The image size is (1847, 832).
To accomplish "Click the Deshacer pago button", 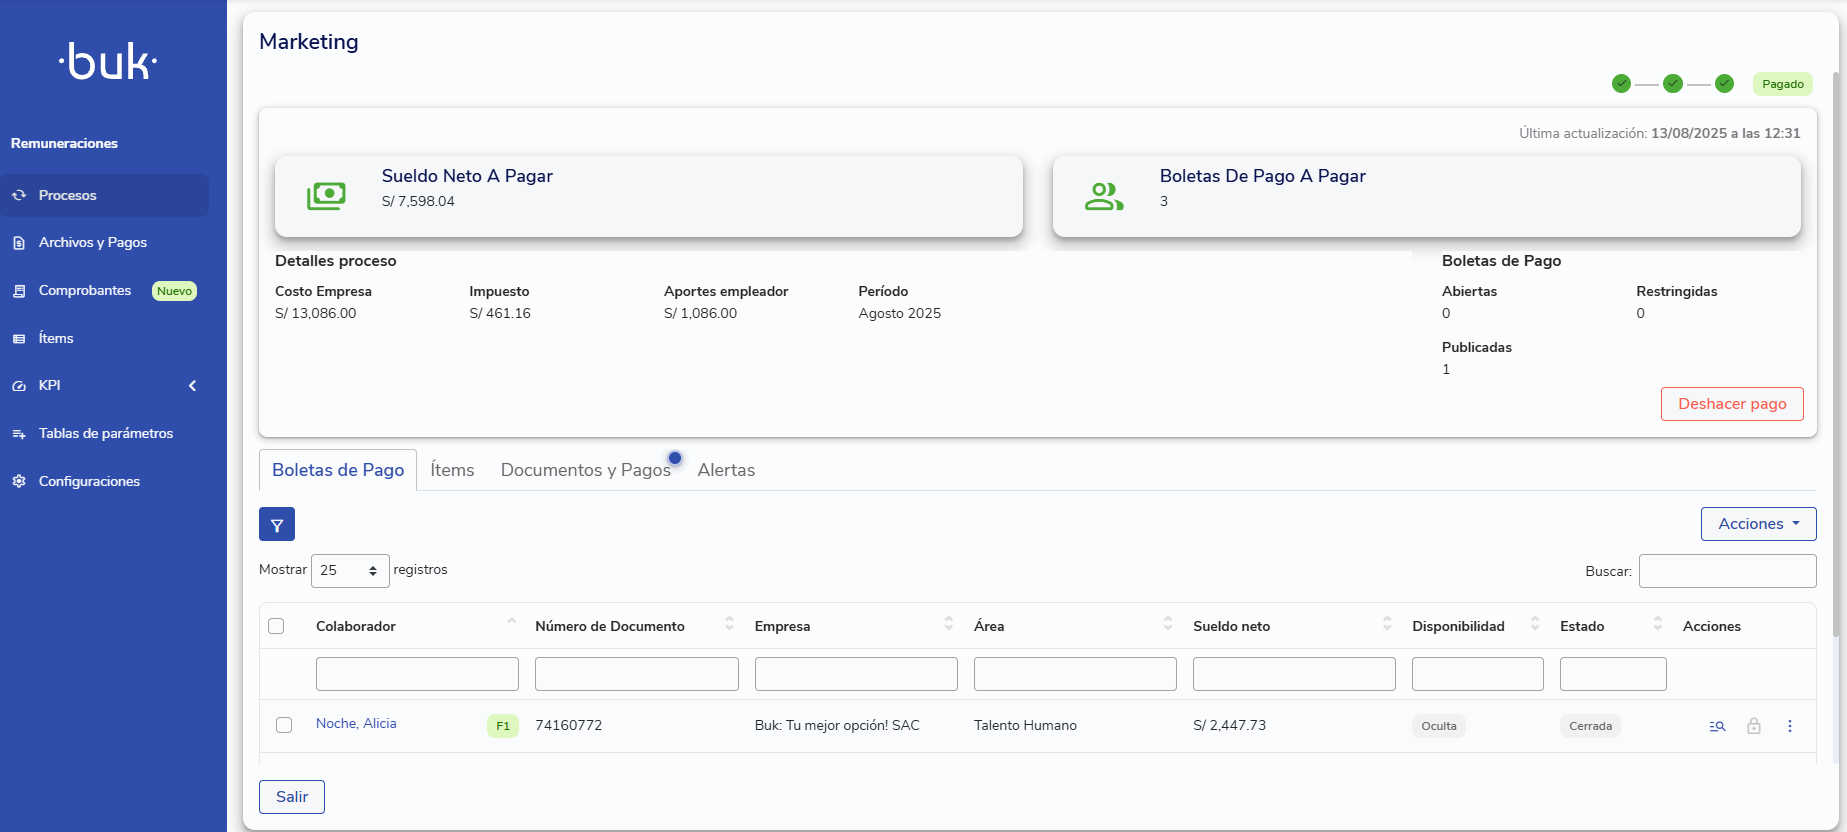I will (x=1732, y=404).
